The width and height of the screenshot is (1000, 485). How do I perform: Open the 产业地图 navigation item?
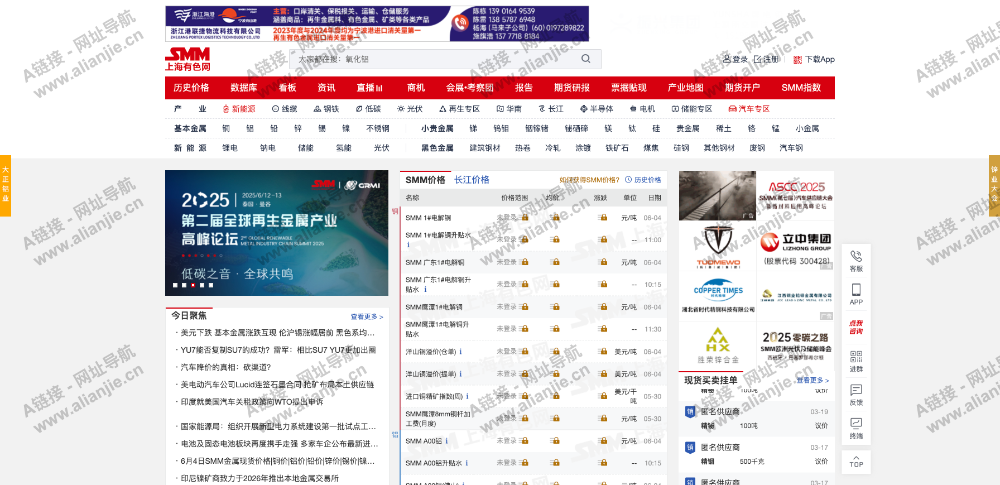coord(686,87)
